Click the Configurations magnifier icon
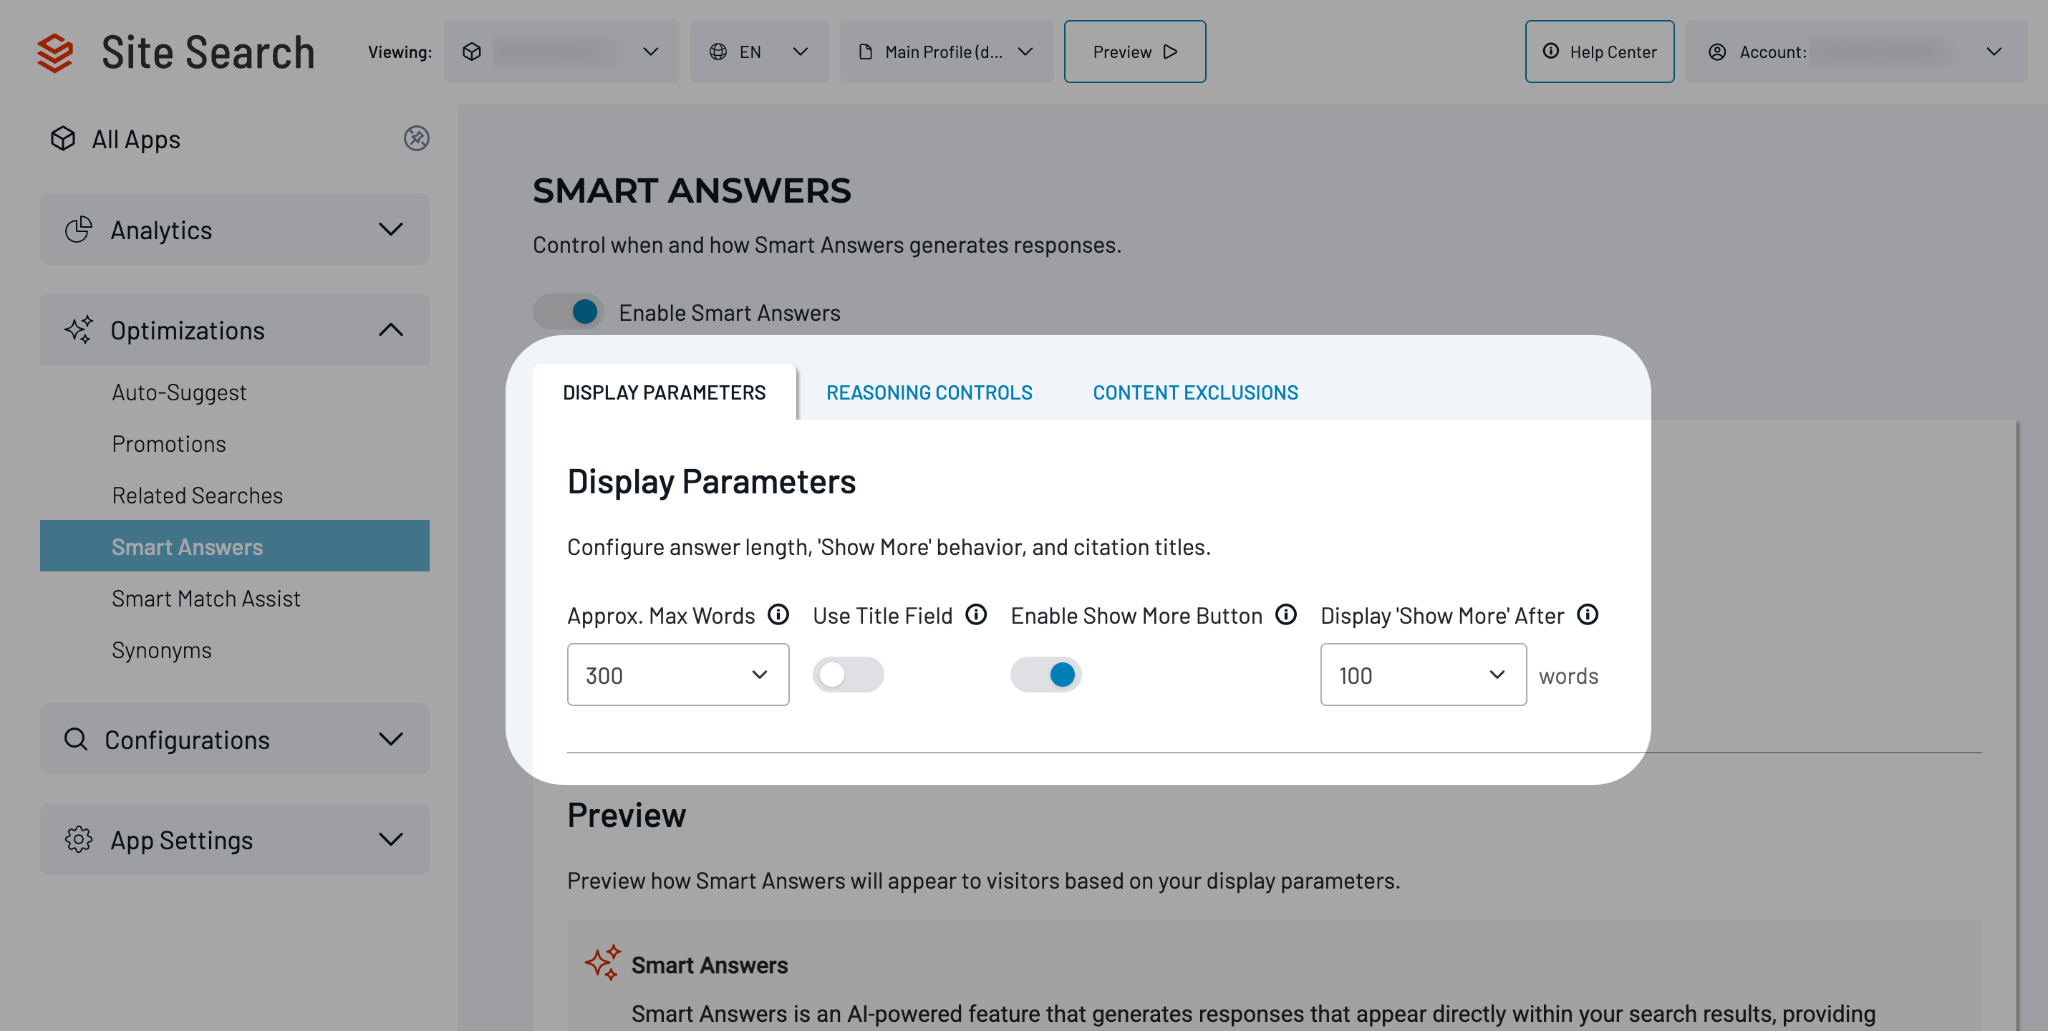 [x=76, y=739]
